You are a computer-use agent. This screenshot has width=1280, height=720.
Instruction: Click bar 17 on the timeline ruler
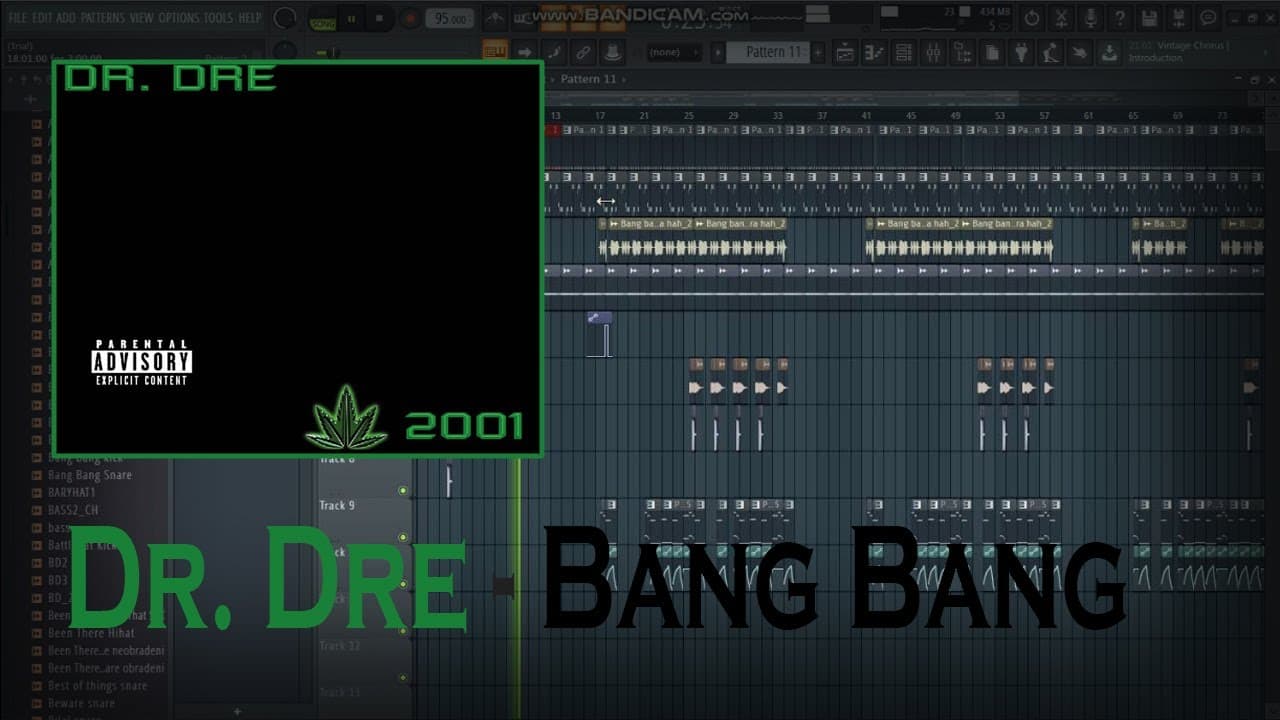[x=600, y=116]
